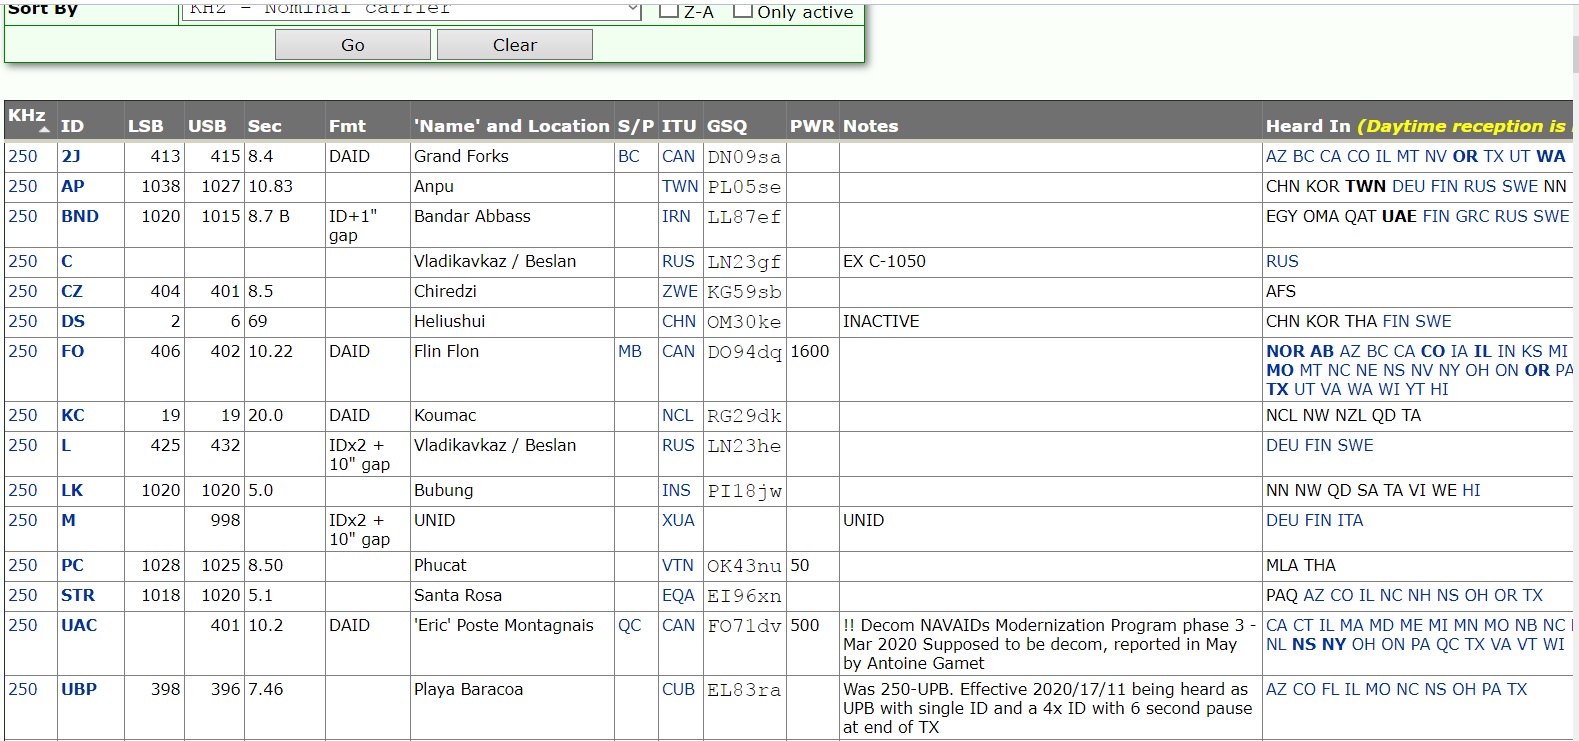Click the CHN country link
The image size is (1579, 741).
tap(679, 321)
